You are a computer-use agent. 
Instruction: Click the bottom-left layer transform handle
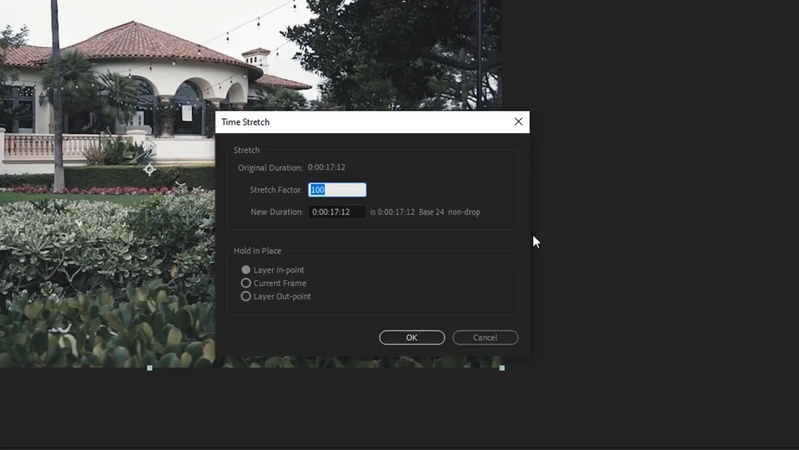(x=150, y=368)
